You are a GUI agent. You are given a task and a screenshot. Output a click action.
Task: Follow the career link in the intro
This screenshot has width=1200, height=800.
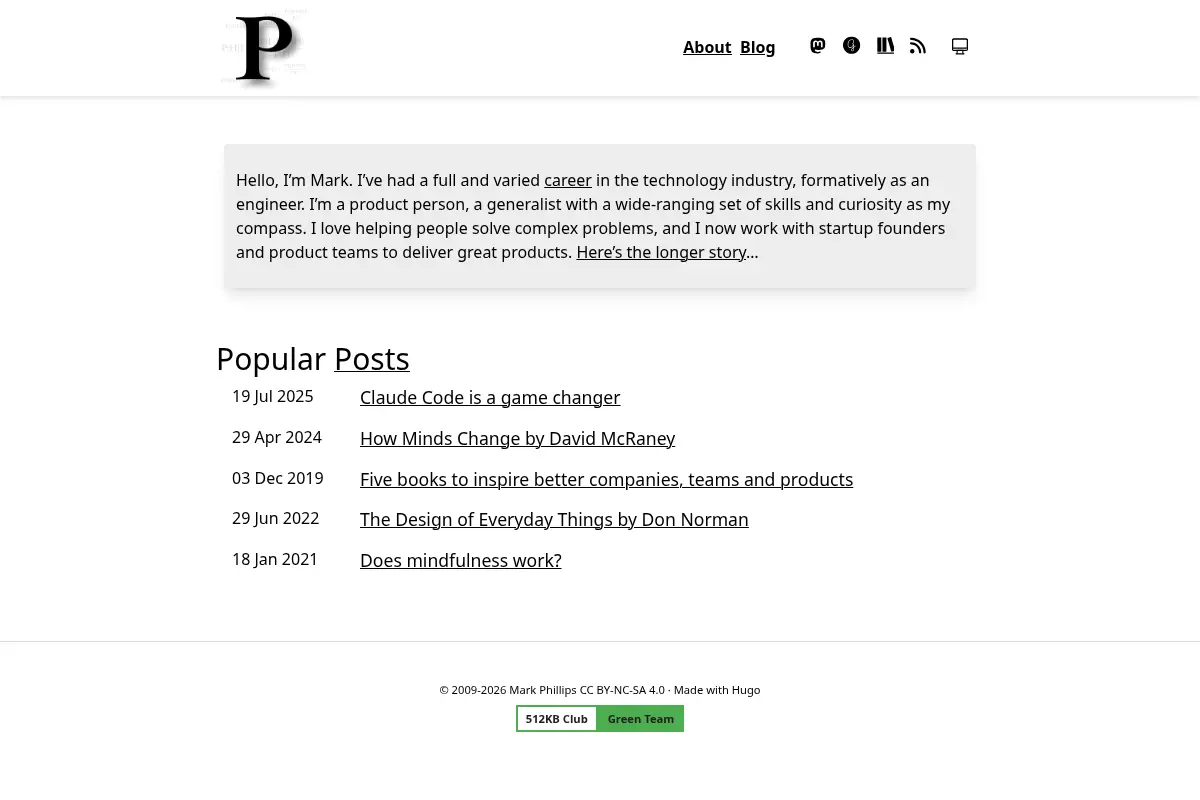click(568, 180)
